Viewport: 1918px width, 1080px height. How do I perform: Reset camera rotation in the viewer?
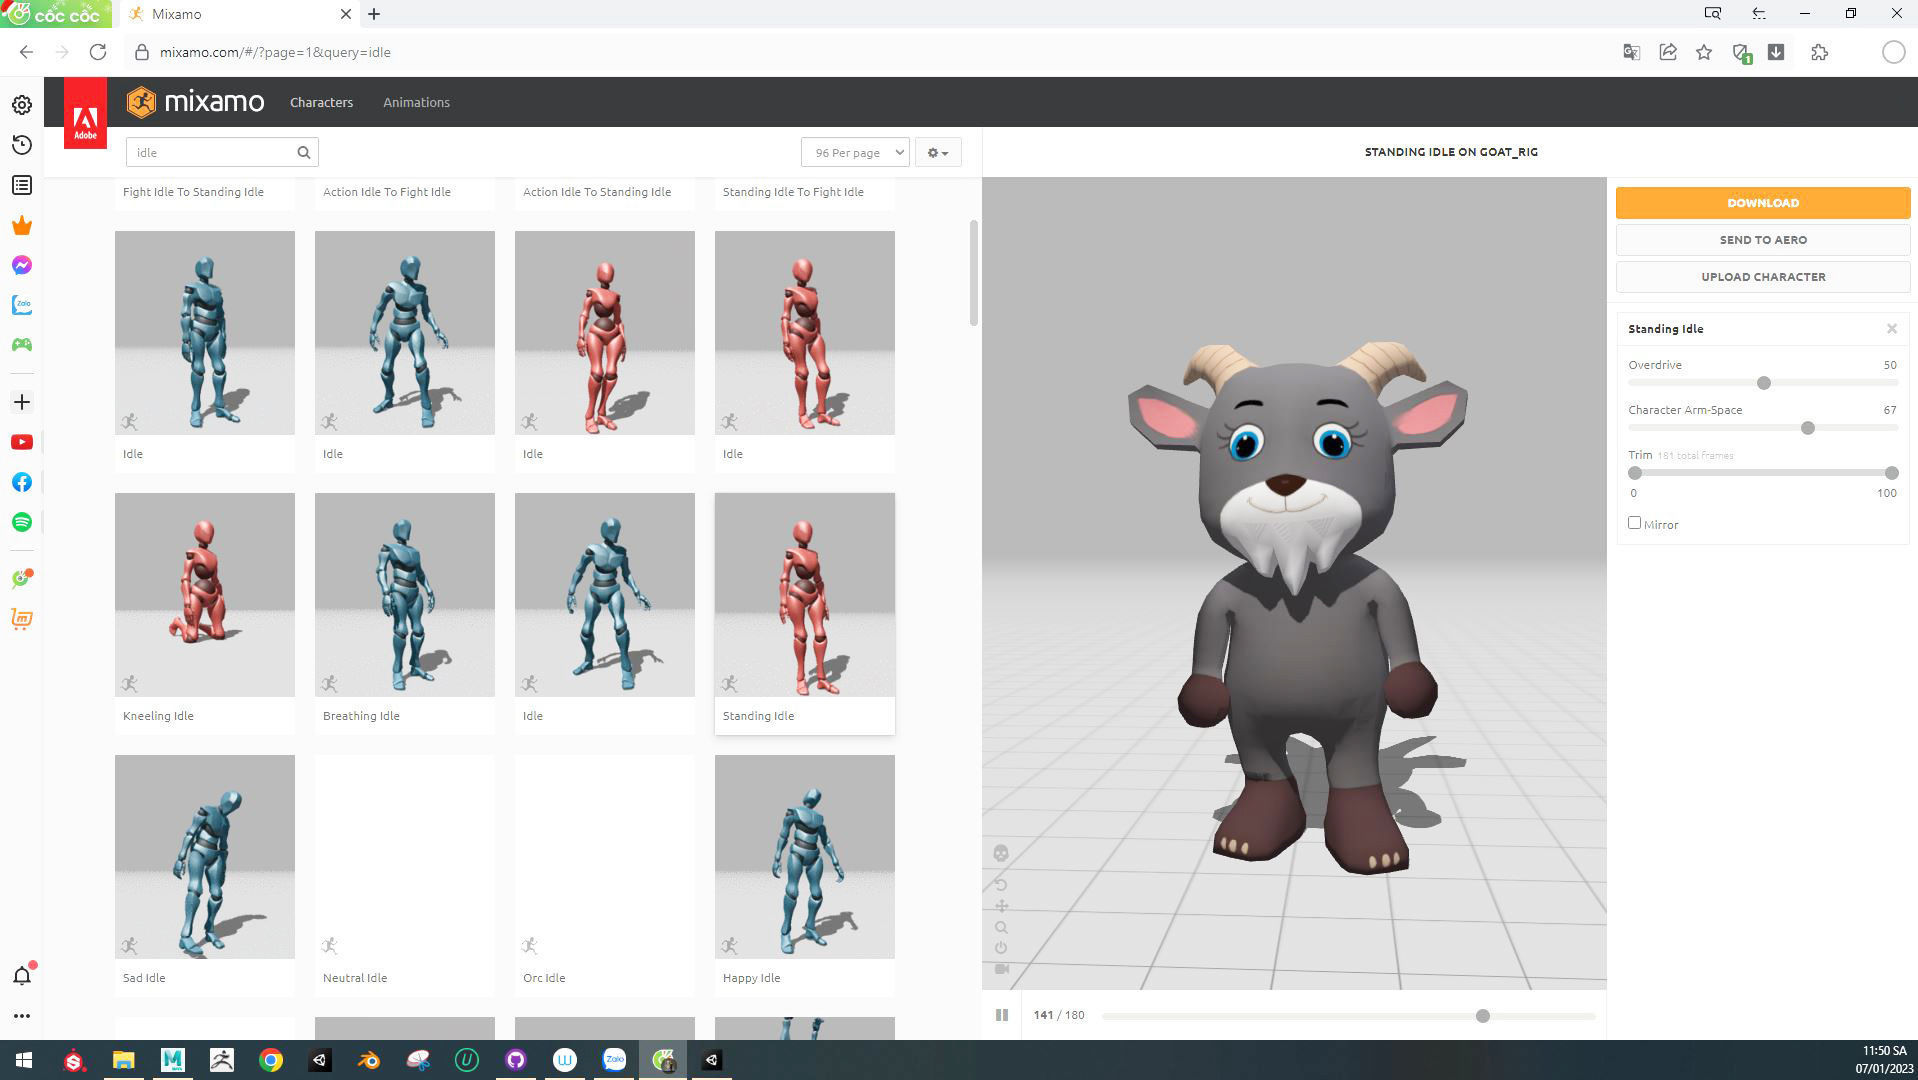(1001, 885)
